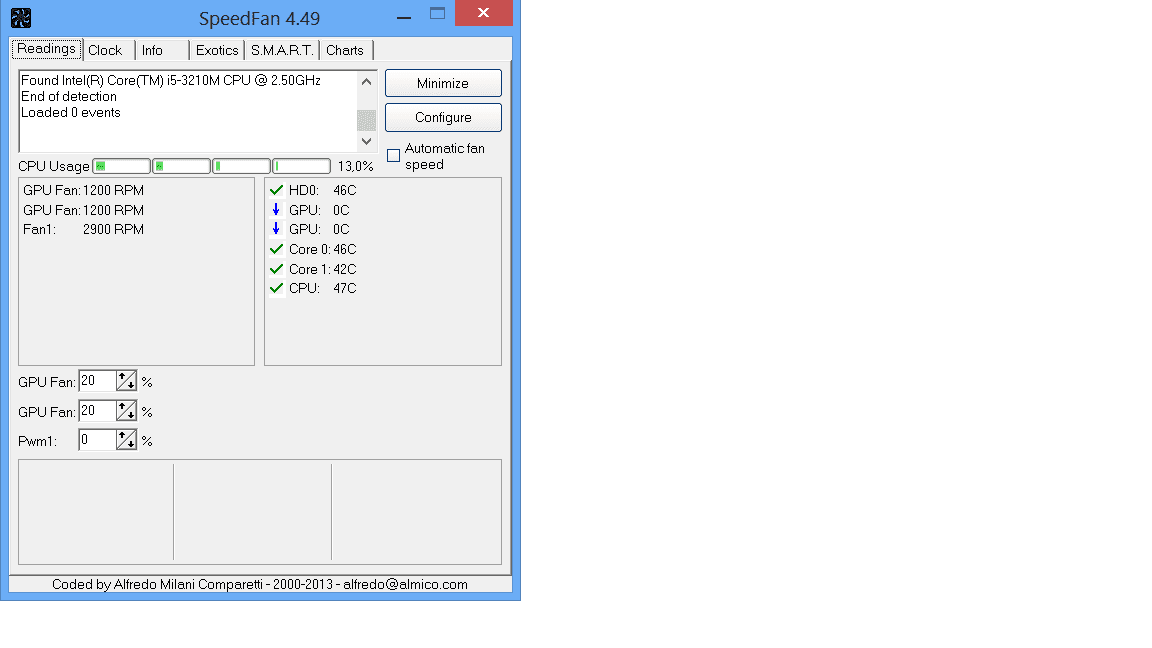Click the second GPU Fan percentage input field
Screen dimensions: 1152x648
98,411
